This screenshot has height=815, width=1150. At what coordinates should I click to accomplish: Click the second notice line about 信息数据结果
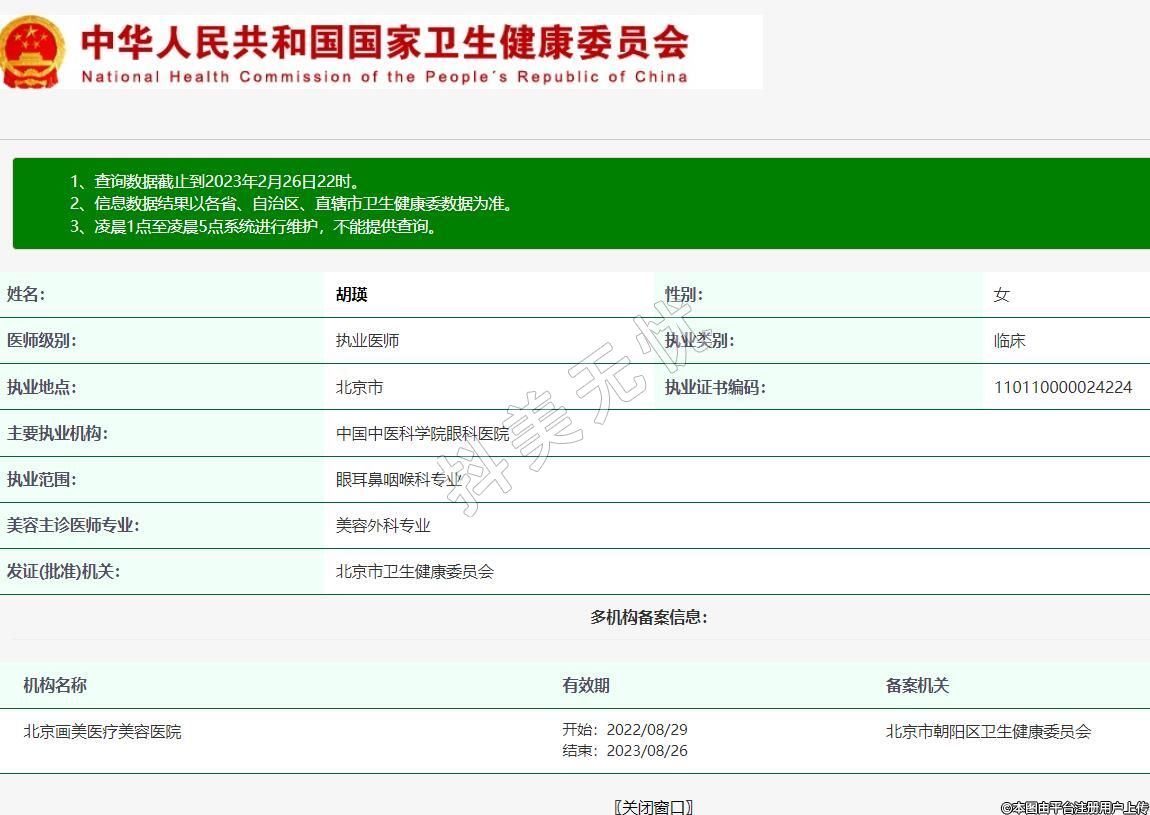[x=292, y=204]
